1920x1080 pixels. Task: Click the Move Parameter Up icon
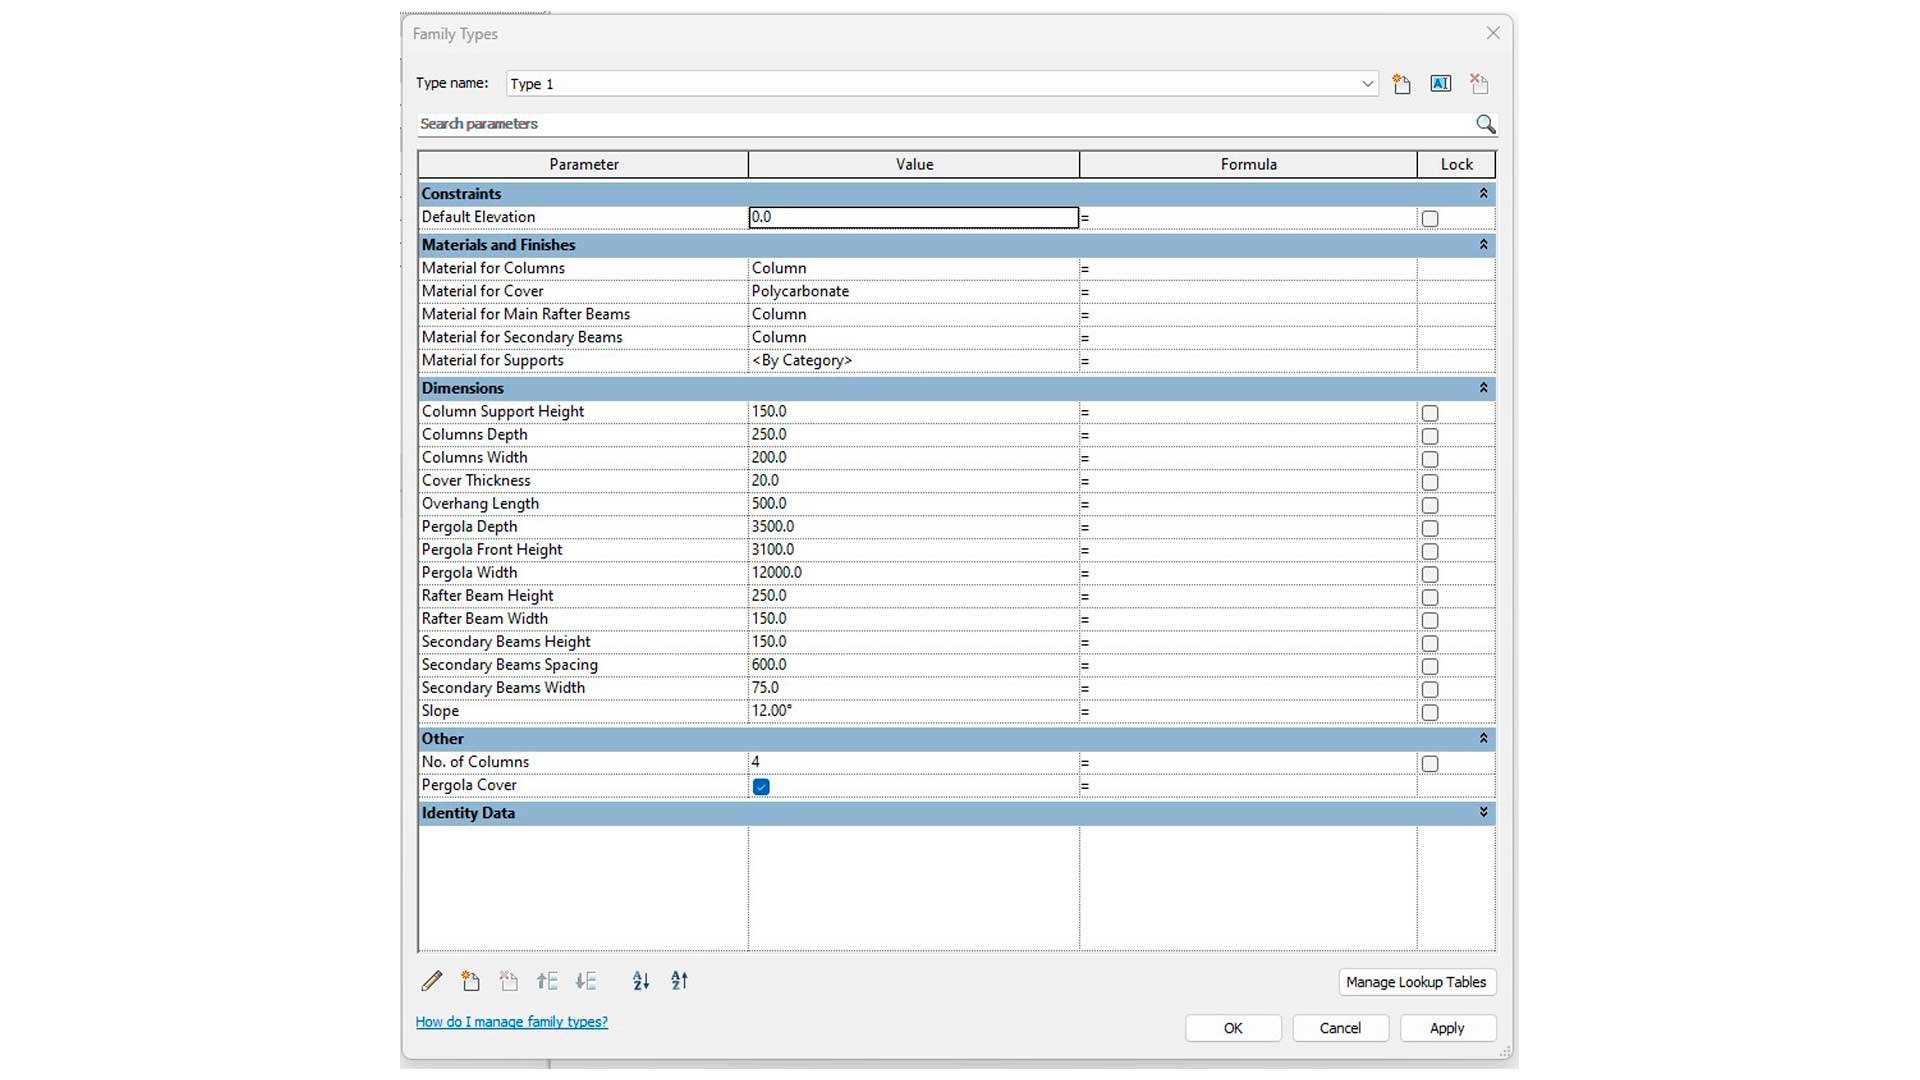pyautogui.click(x=547, y=981)
